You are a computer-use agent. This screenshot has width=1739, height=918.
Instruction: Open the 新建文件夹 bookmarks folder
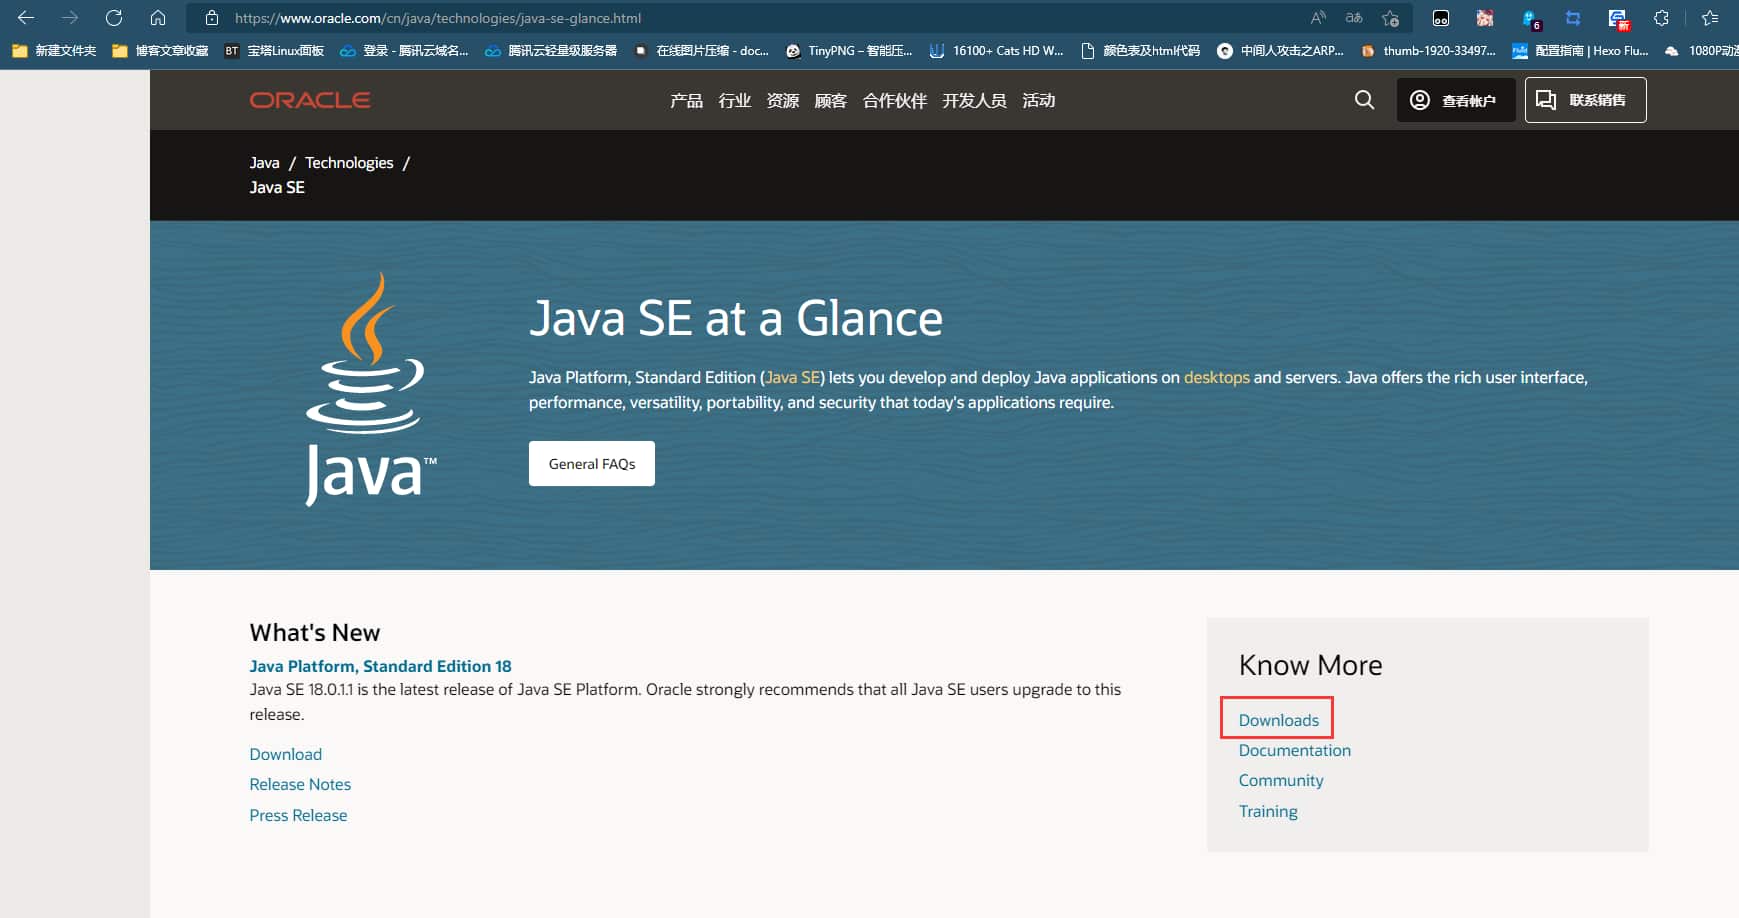pos(54,51)
